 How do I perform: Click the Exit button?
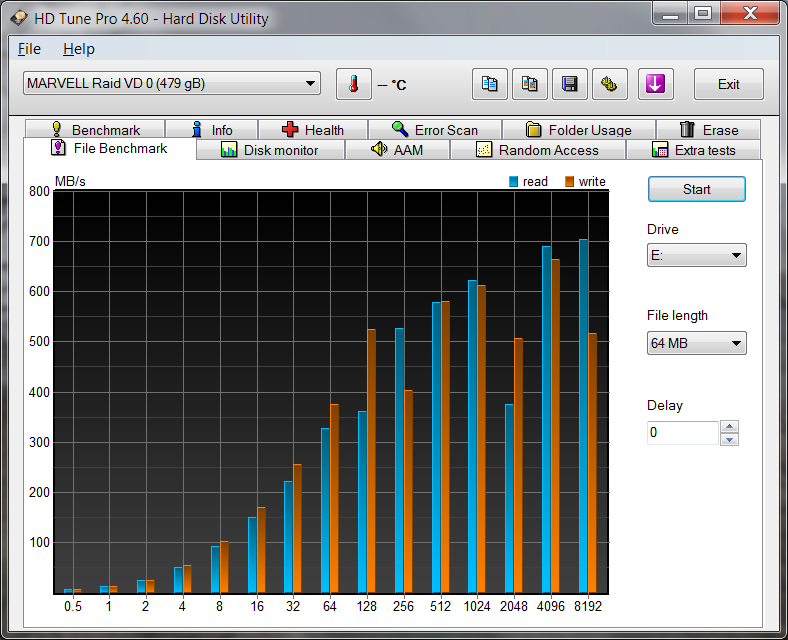click(728, 84)
